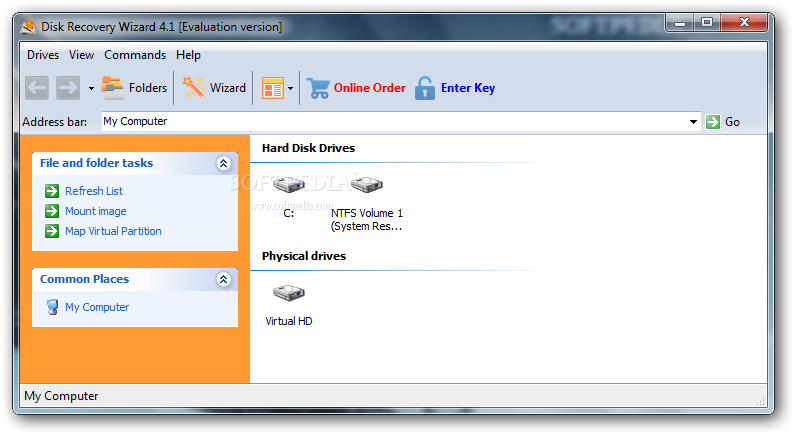
Task: Click the view layout icon in toolbar
Action: (272, 88)
